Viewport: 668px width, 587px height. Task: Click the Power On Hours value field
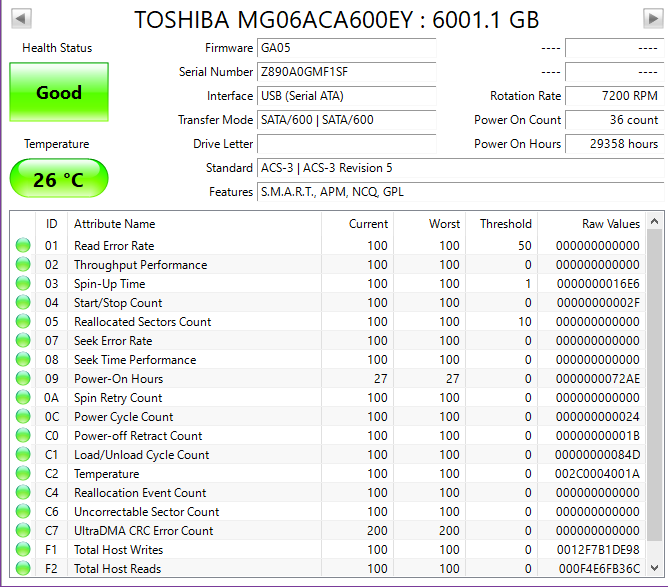613,144
